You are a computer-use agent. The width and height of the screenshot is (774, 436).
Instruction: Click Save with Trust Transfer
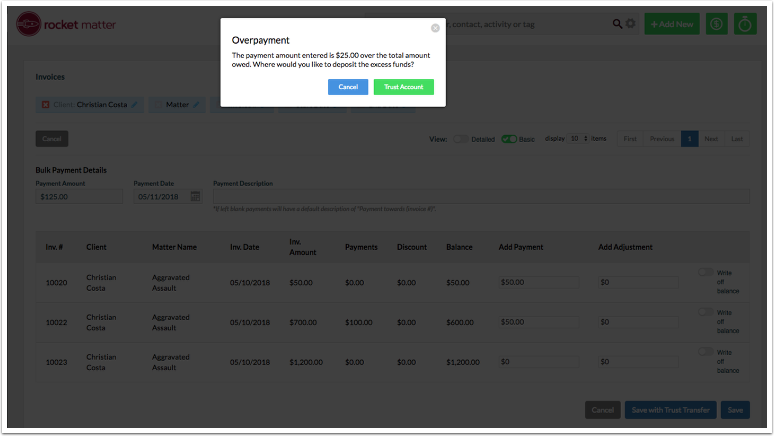point(670,410)
